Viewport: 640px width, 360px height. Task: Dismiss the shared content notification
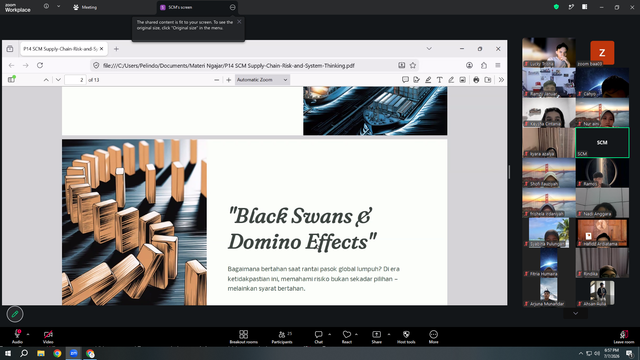[239, 22]
